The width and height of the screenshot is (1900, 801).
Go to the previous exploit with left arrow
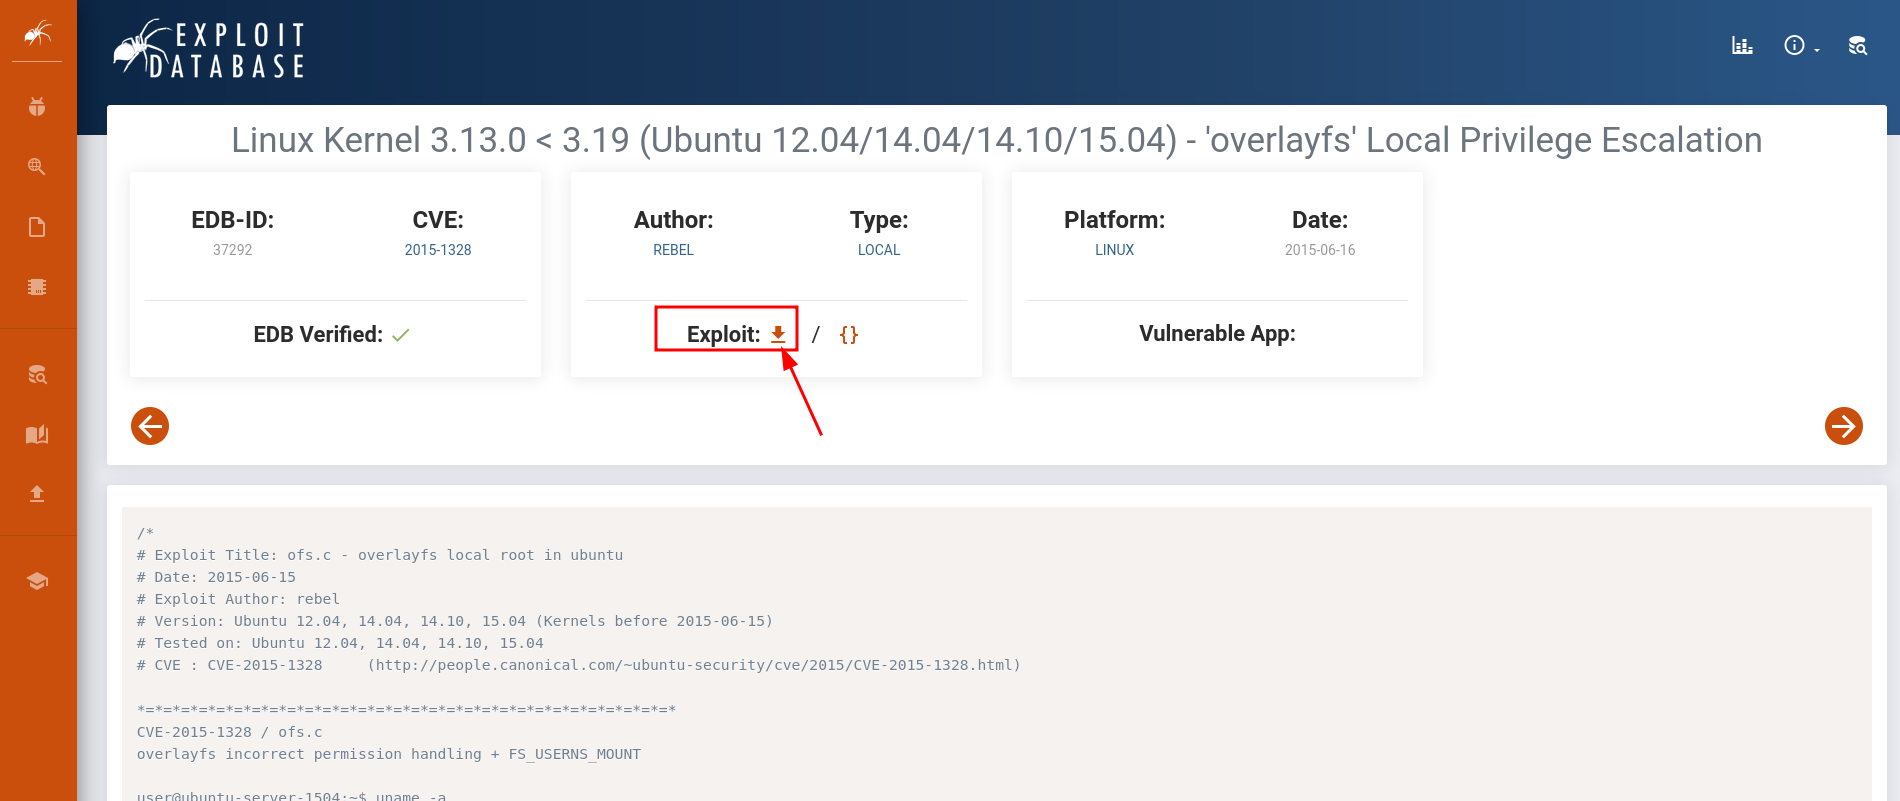coord(150,426)
